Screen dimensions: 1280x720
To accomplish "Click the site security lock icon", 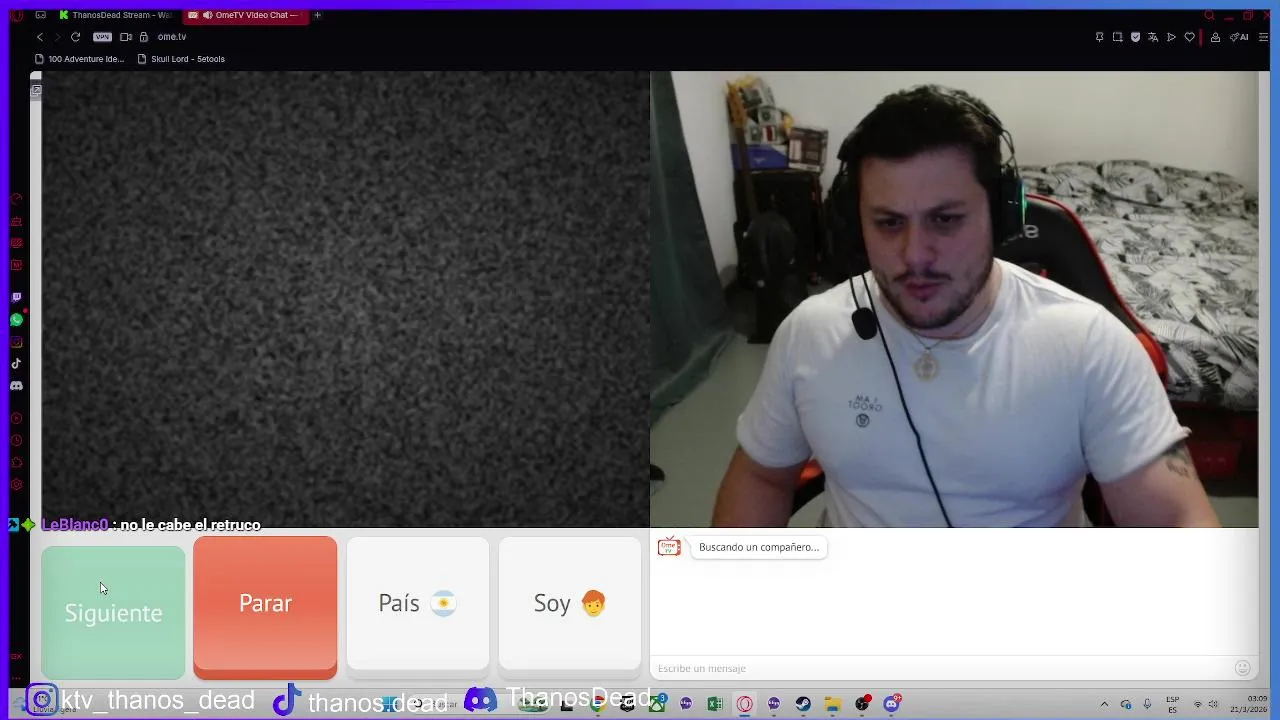I will 144,37.
